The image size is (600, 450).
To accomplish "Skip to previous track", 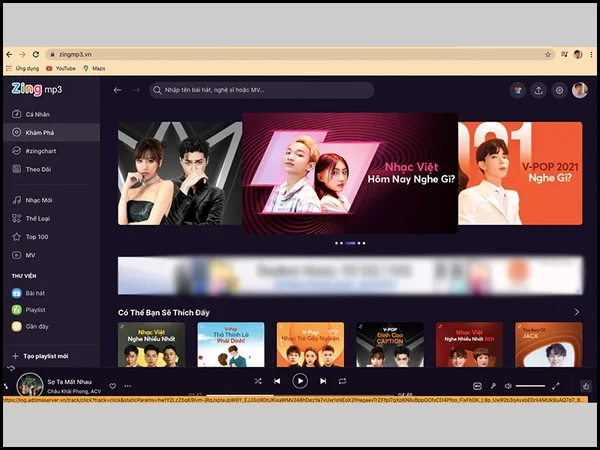I will click(x=277, y=381).
